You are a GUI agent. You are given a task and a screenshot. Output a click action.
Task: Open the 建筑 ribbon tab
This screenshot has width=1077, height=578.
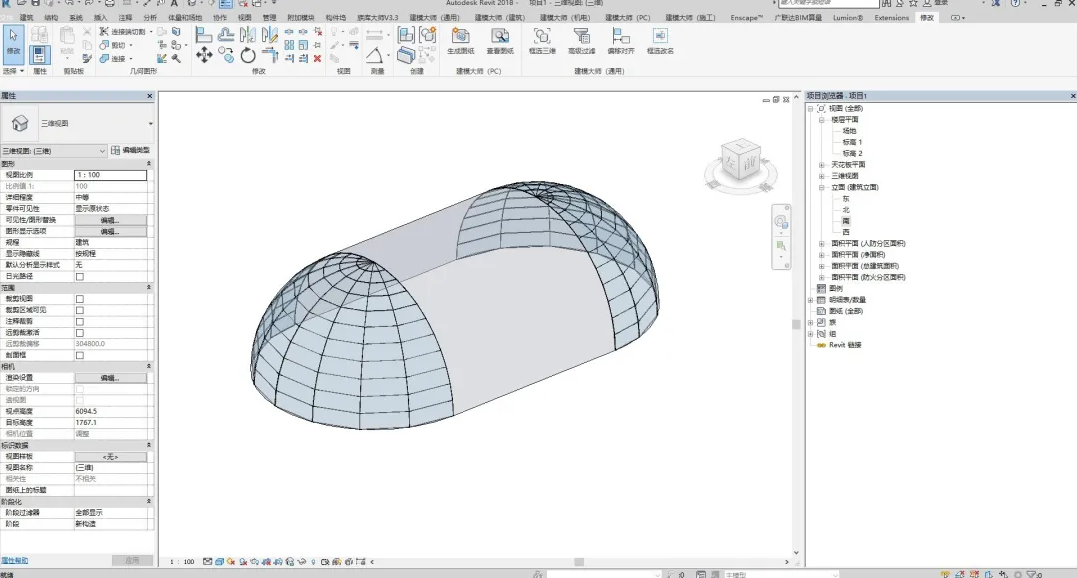[26, 18]
